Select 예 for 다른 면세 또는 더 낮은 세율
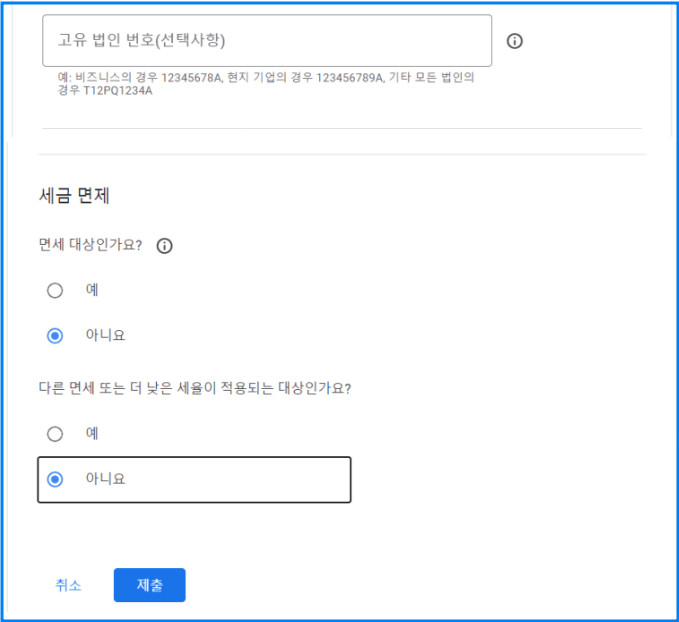Screen dimensions: 679x622 coord(55,434)
